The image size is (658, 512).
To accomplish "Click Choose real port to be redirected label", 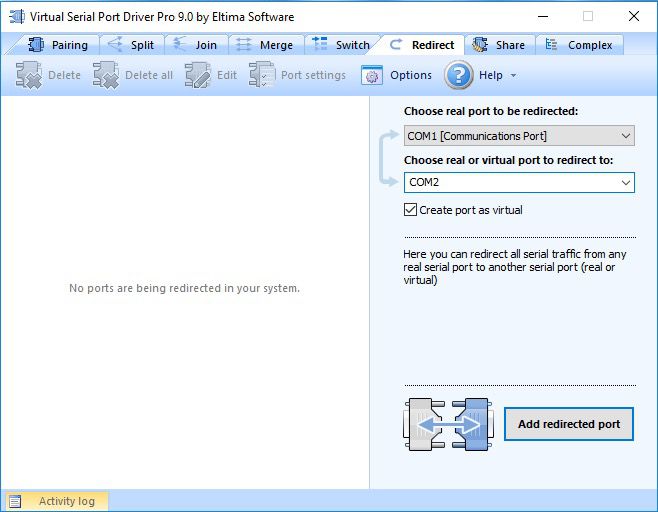I will pos(491,111).
